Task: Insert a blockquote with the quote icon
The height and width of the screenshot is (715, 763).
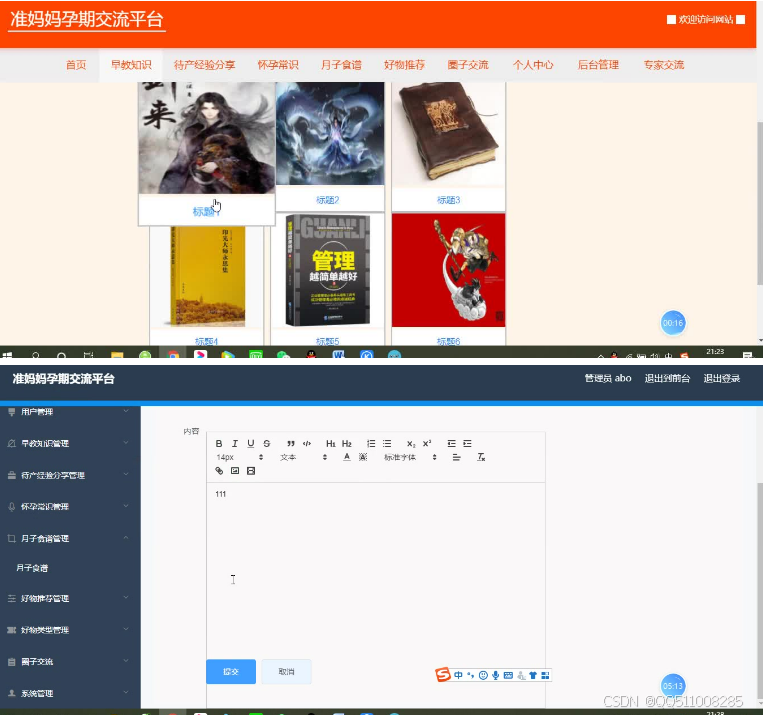Action: 291,443
